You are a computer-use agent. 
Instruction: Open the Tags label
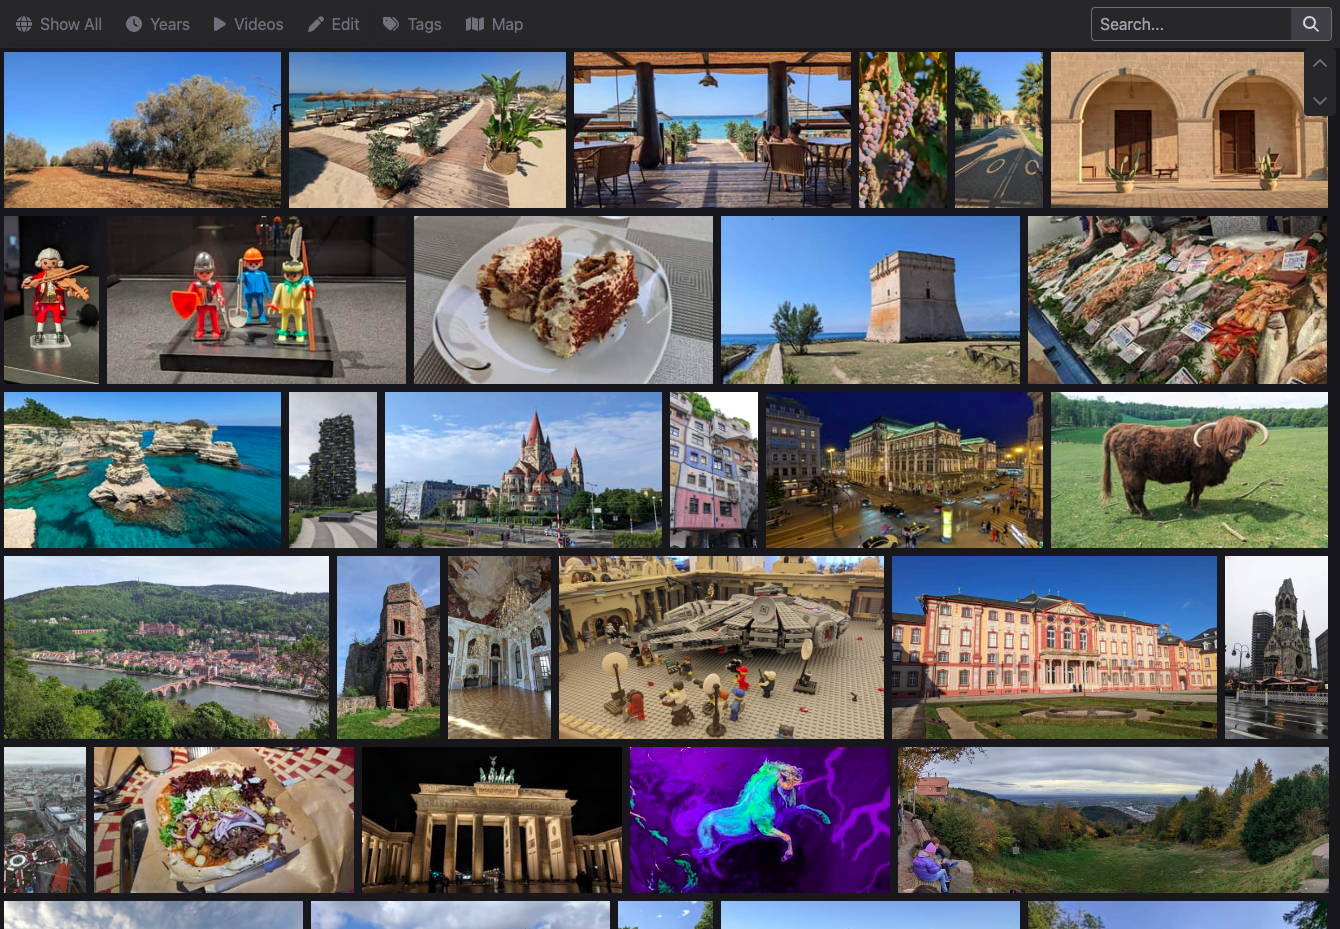425,24
